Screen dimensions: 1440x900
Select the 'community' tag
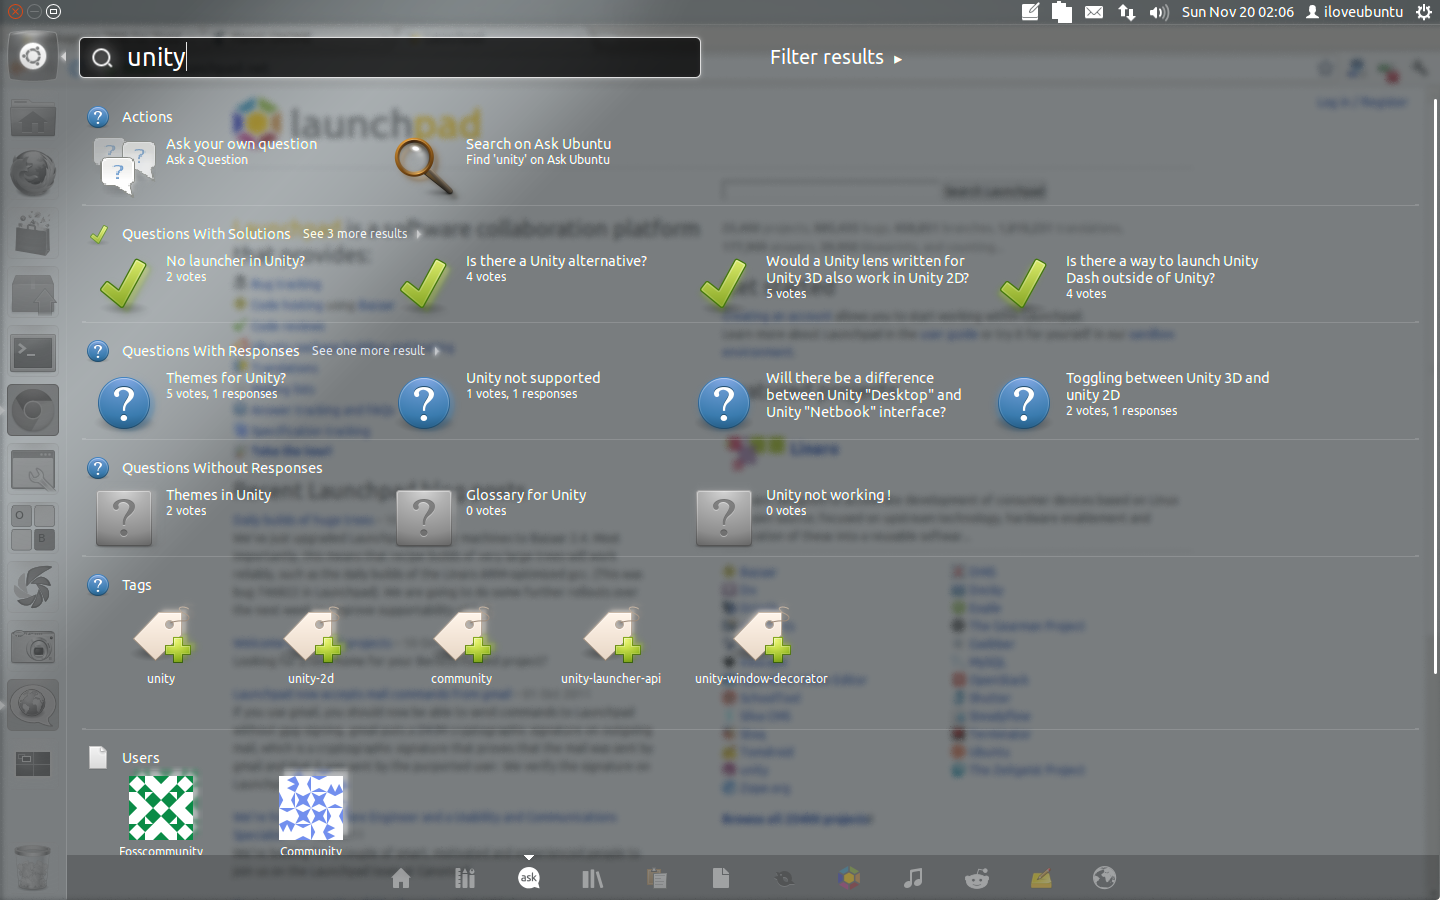coord(461,646)
